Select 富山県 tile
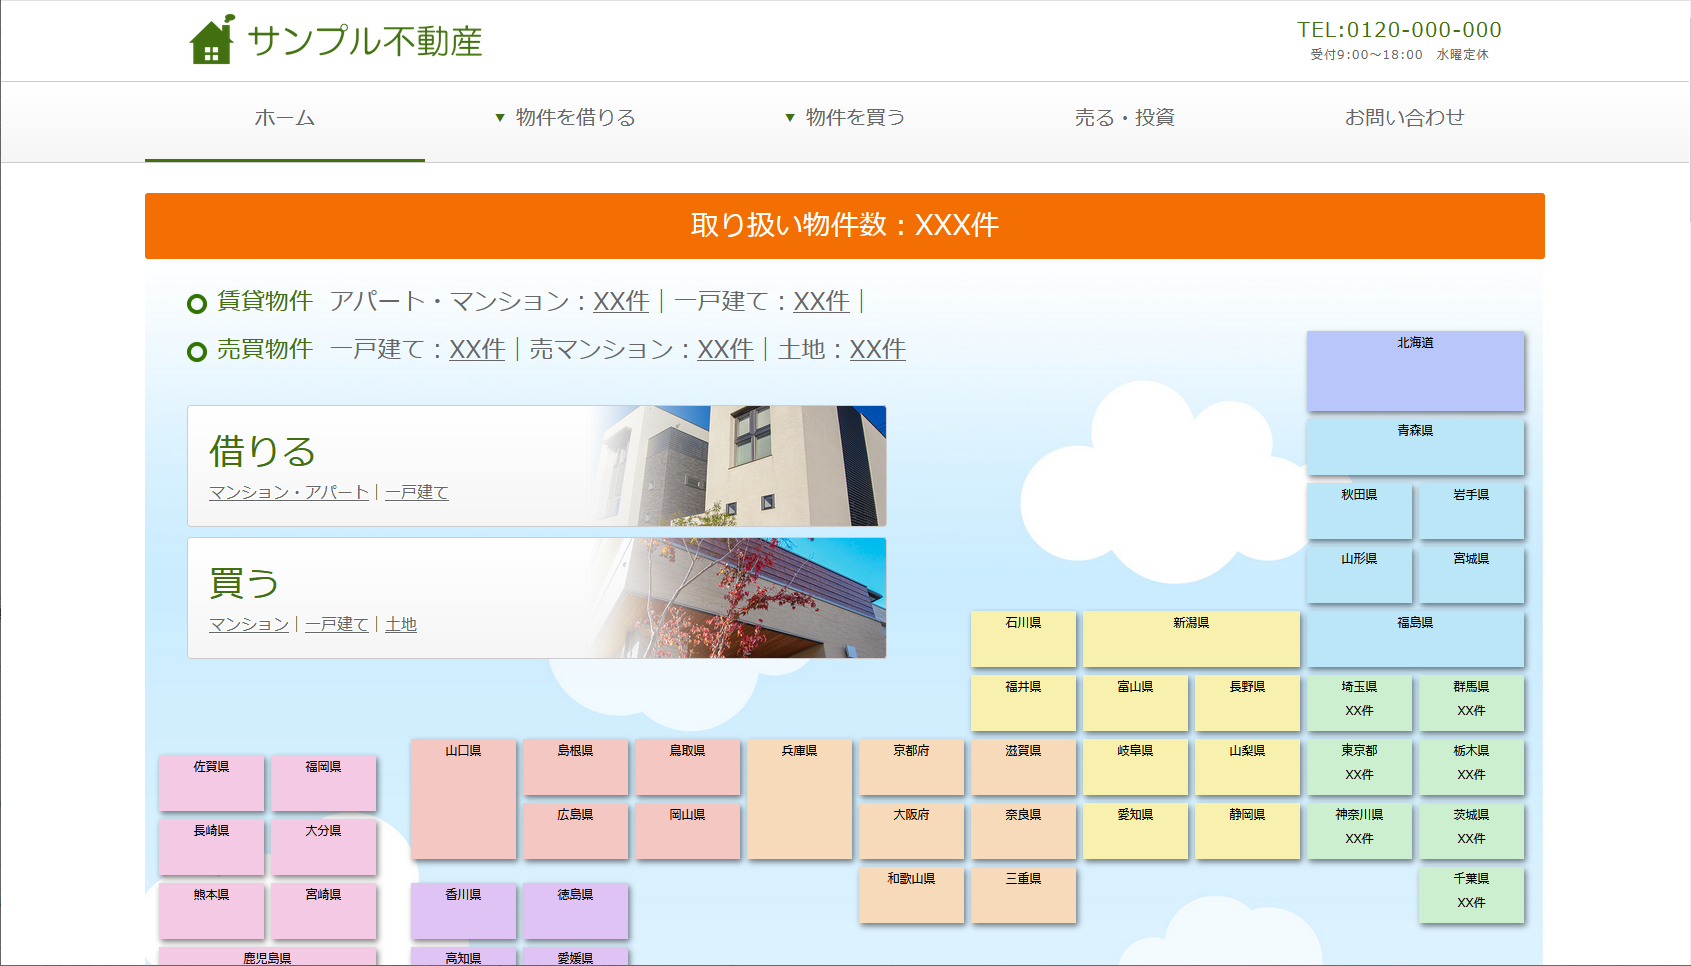The image size is (1691, 966). coord(1135,703)
